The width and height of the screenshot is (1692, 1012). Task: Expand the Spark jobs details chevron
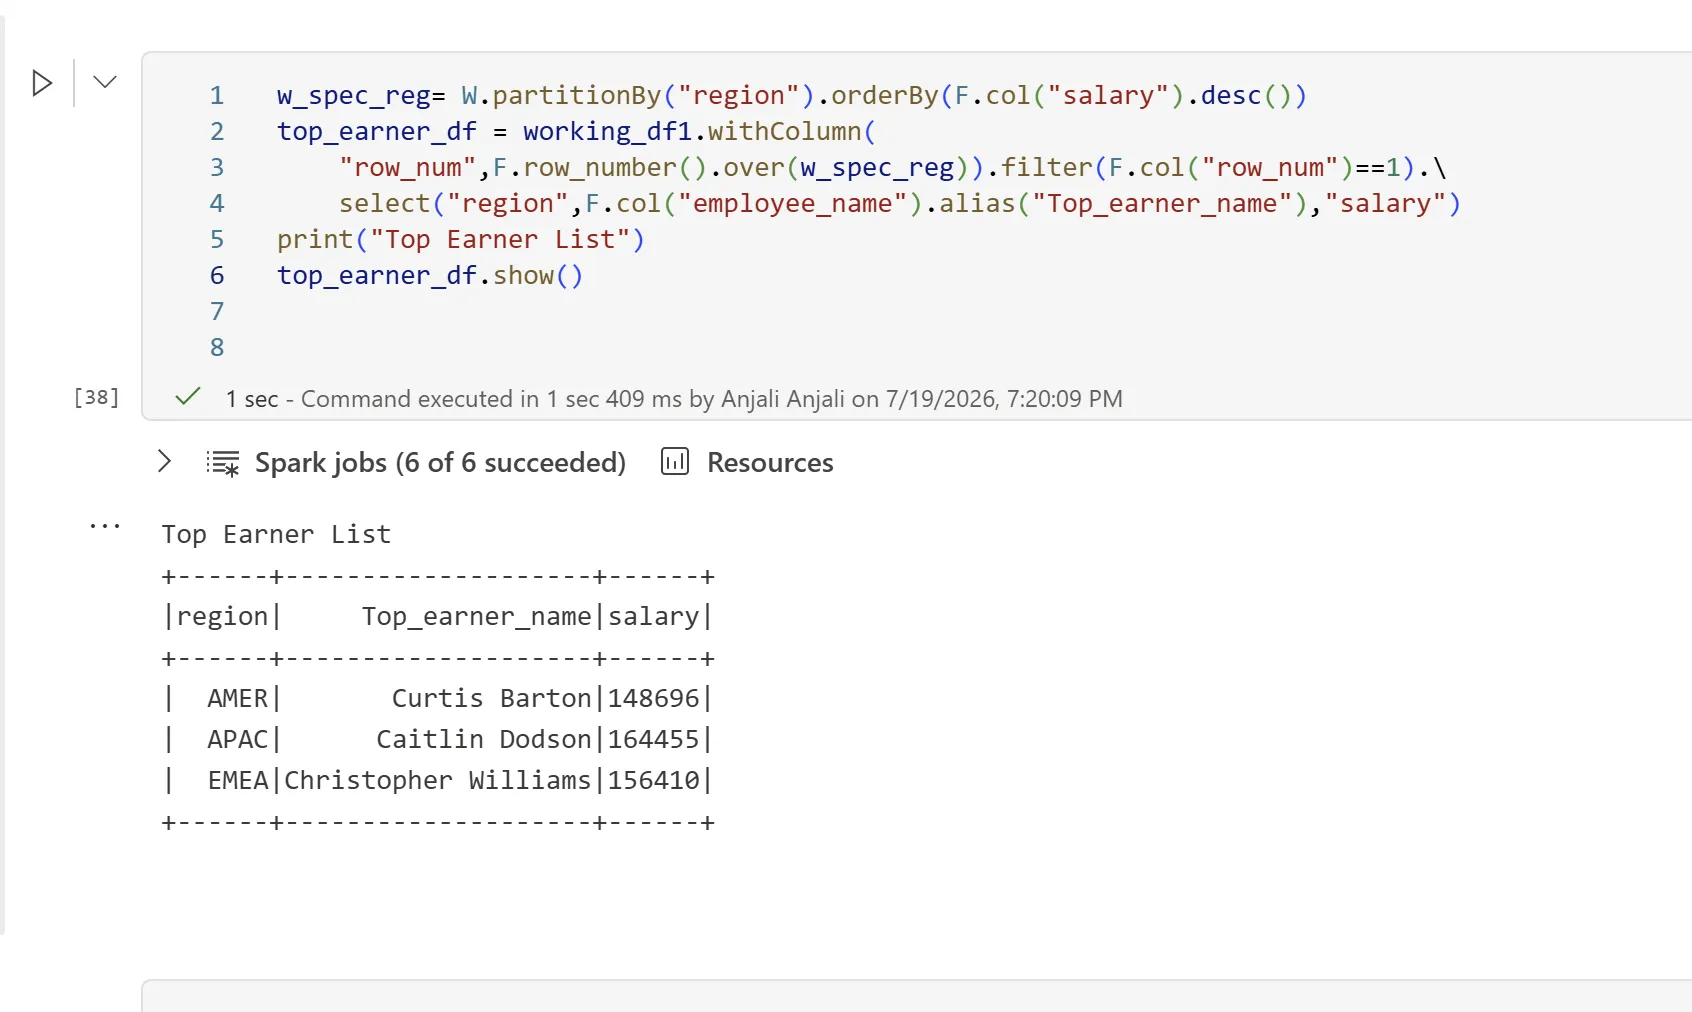165,461
